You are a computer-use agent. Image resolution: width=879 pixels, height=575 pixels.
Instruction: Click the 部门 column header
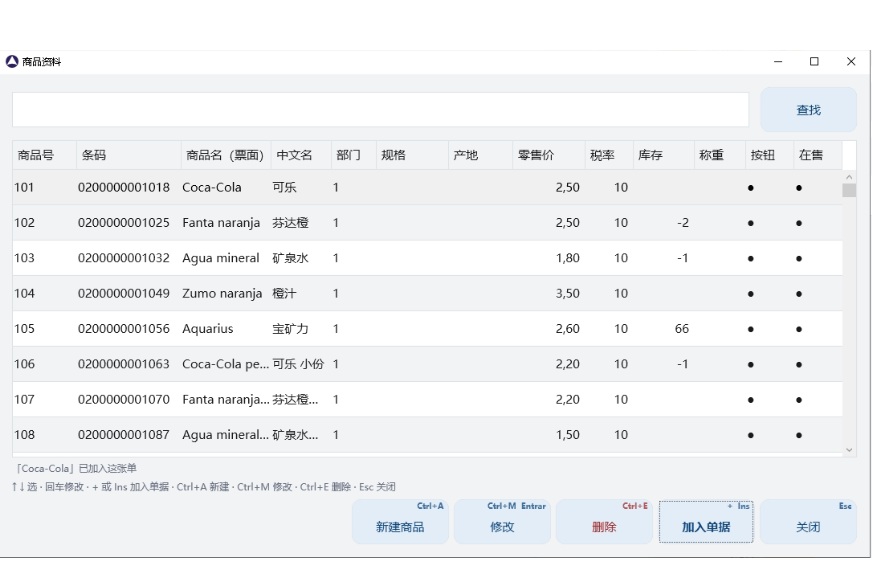pos(354,155)
